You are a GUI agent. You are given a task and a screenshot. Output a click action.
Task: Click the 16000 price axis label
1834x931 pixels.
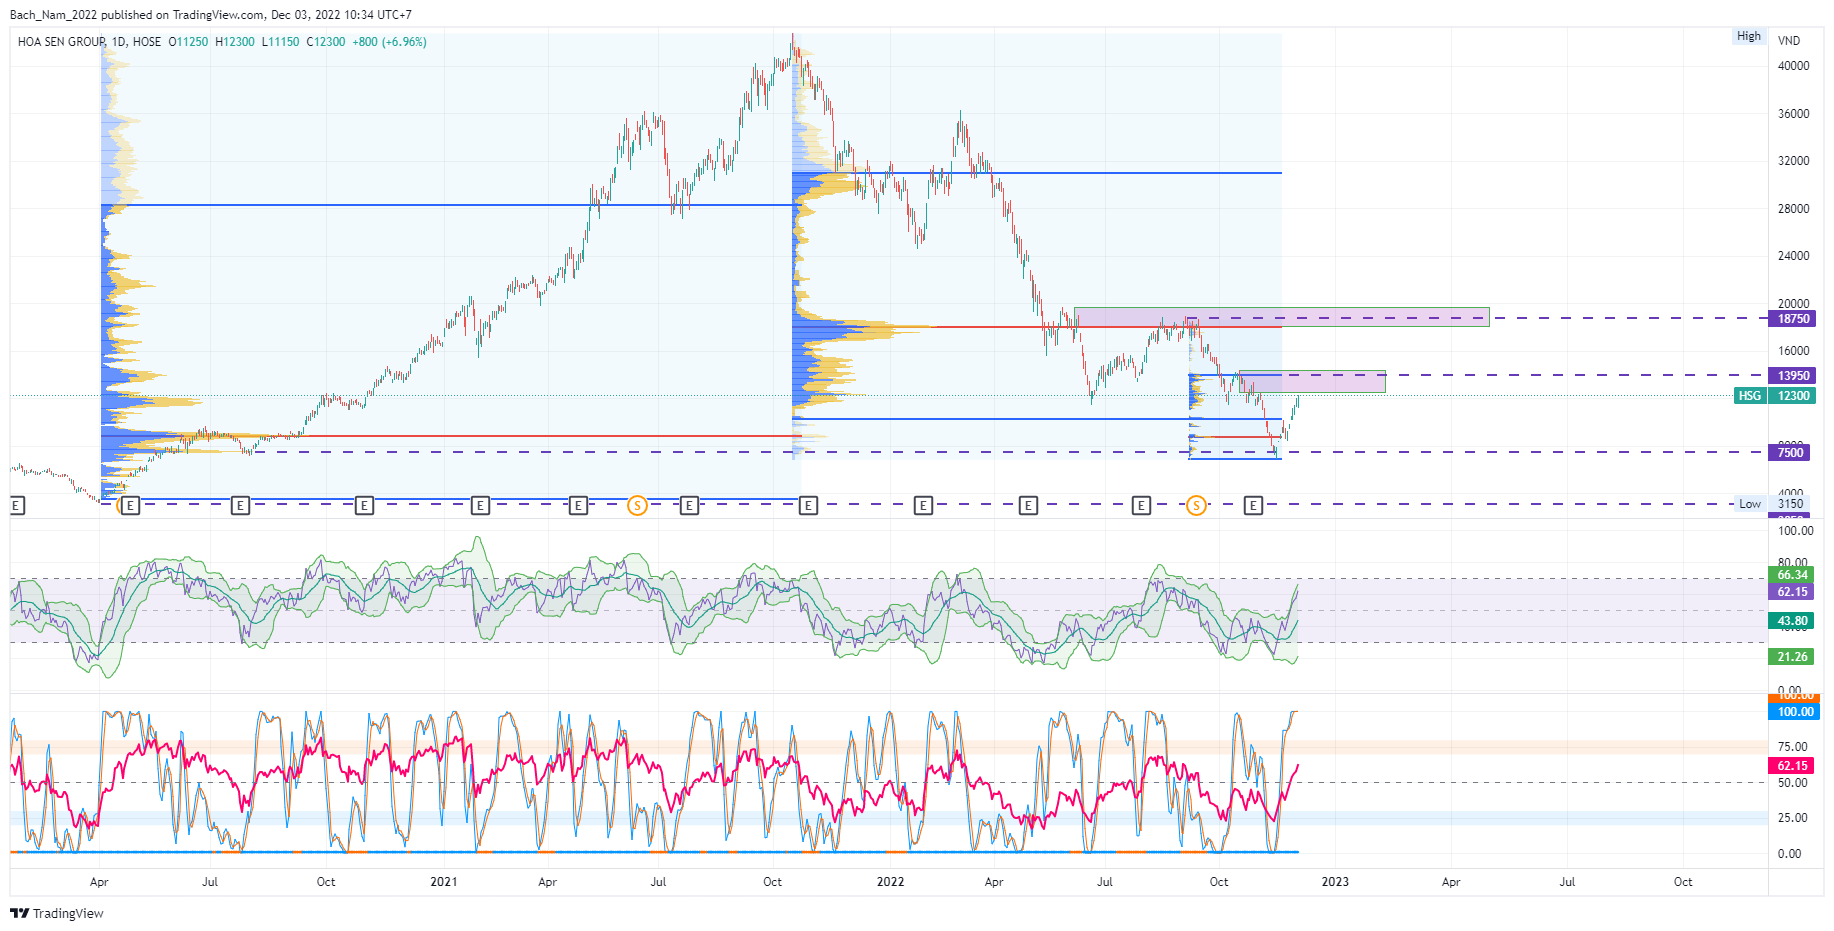[x=1793, y=351]
